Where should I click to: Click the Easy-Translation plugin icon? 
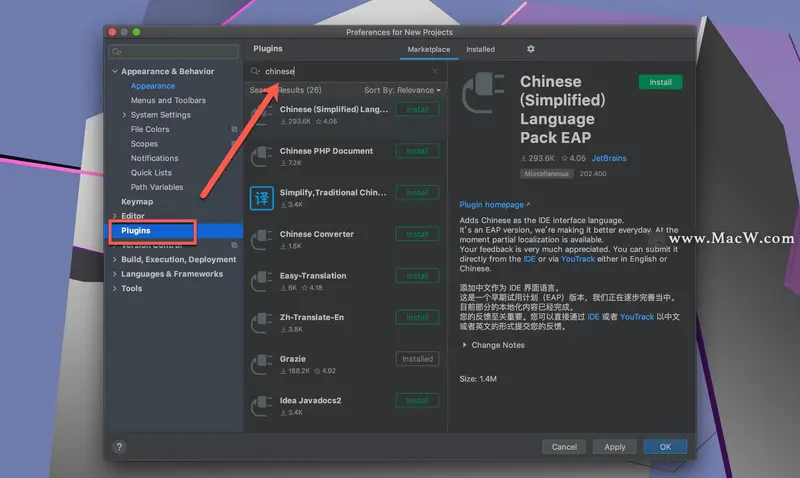(x=262, y=281)
